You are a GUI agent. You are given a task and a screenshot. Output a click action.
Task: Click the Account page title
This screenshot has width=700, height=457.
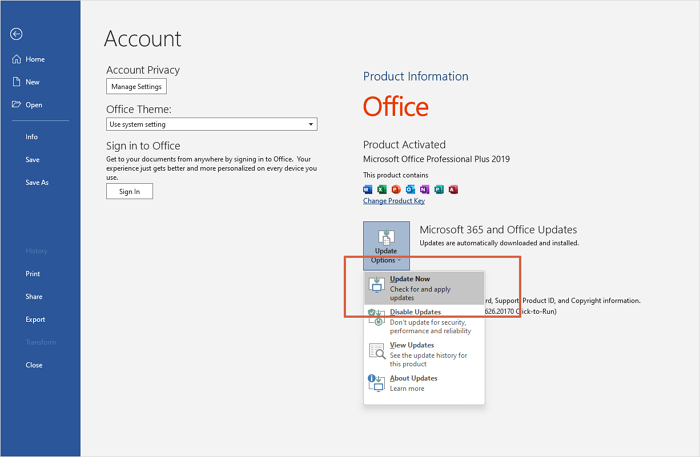pos(142,38)
